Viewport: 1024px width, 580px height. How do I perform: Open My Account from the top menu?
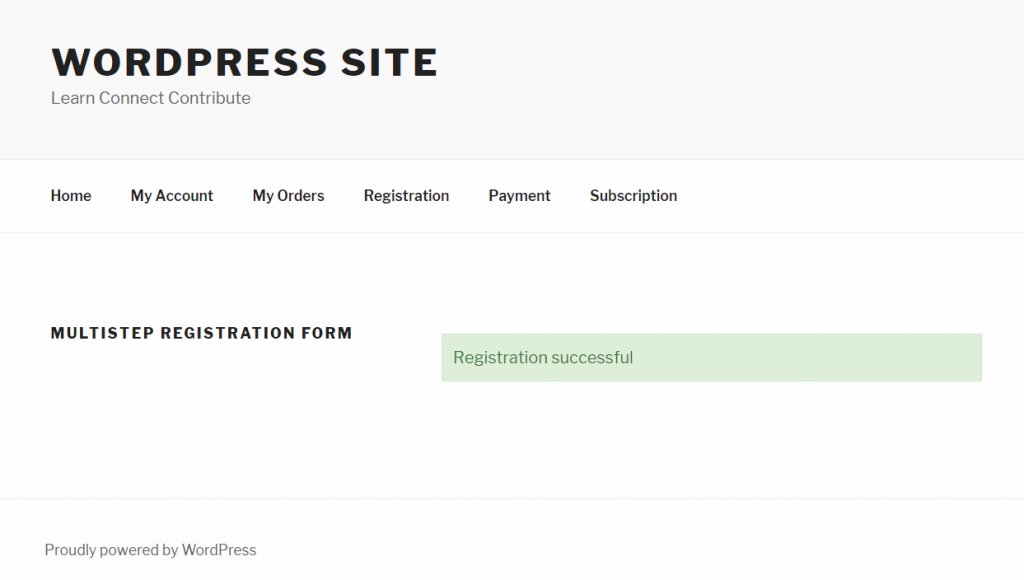pyautogui.click(x=171, y=195)
